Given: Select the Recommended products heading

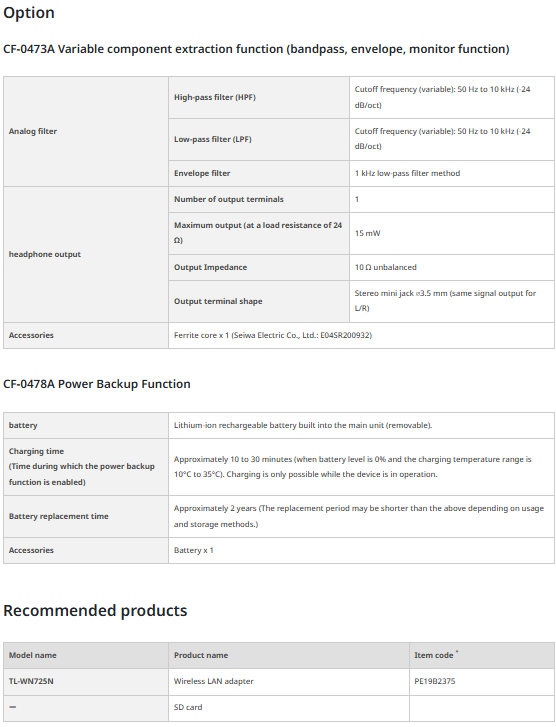Looking at the screenshot, I should pyautogui.click(x=95, y=611).
